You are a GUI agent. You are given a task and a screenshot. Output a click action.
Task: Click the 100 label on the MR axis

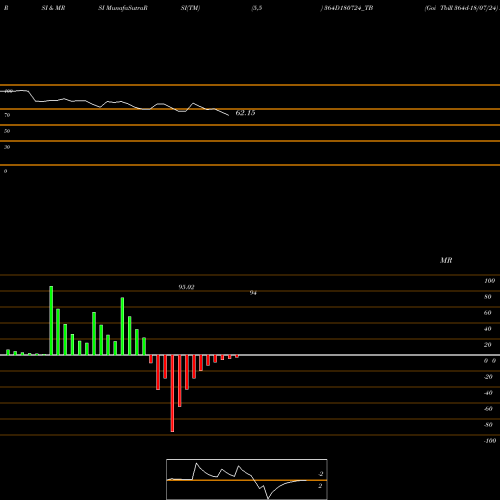click(x=490, y=281)
